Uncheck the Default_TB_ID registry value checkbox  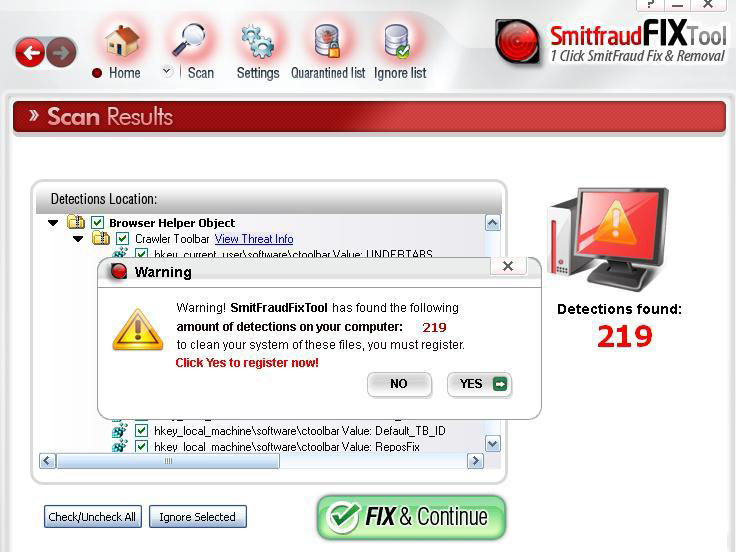pos(141,430)
